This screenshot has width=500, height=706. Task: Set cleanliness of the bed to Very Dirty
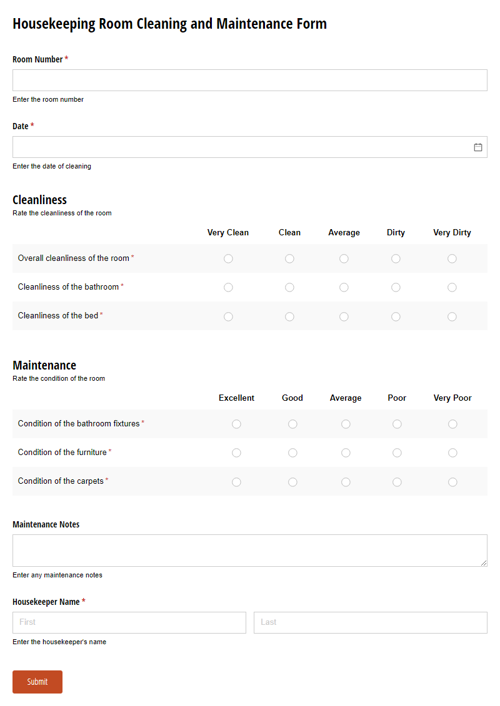coord(452,317)
